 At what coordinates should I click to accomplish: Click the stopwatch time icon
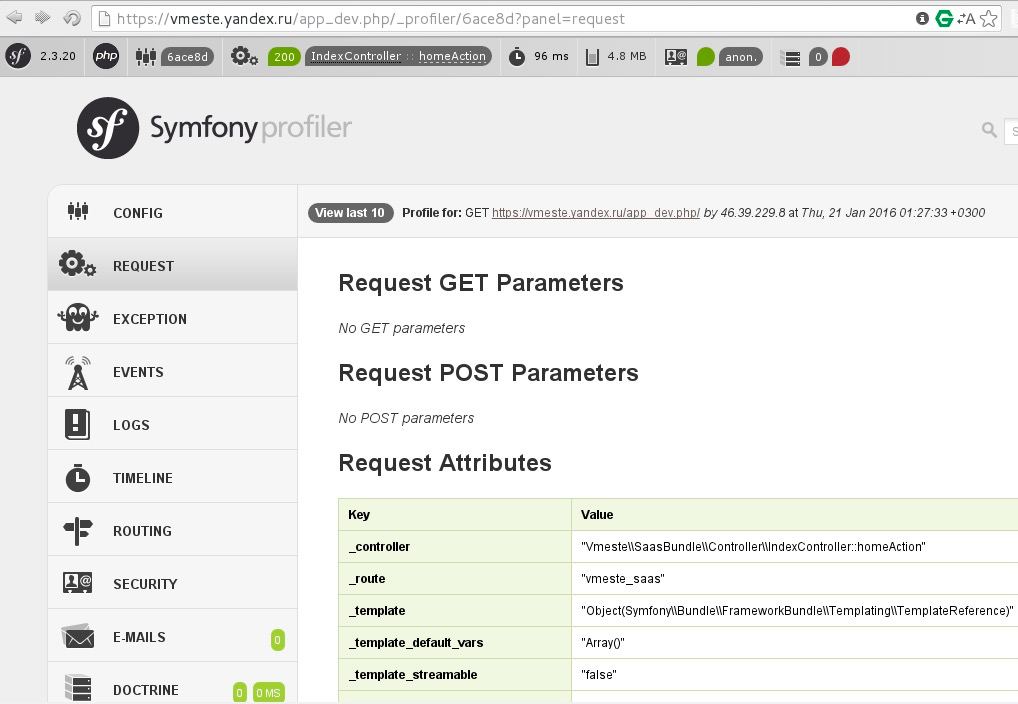517,57
